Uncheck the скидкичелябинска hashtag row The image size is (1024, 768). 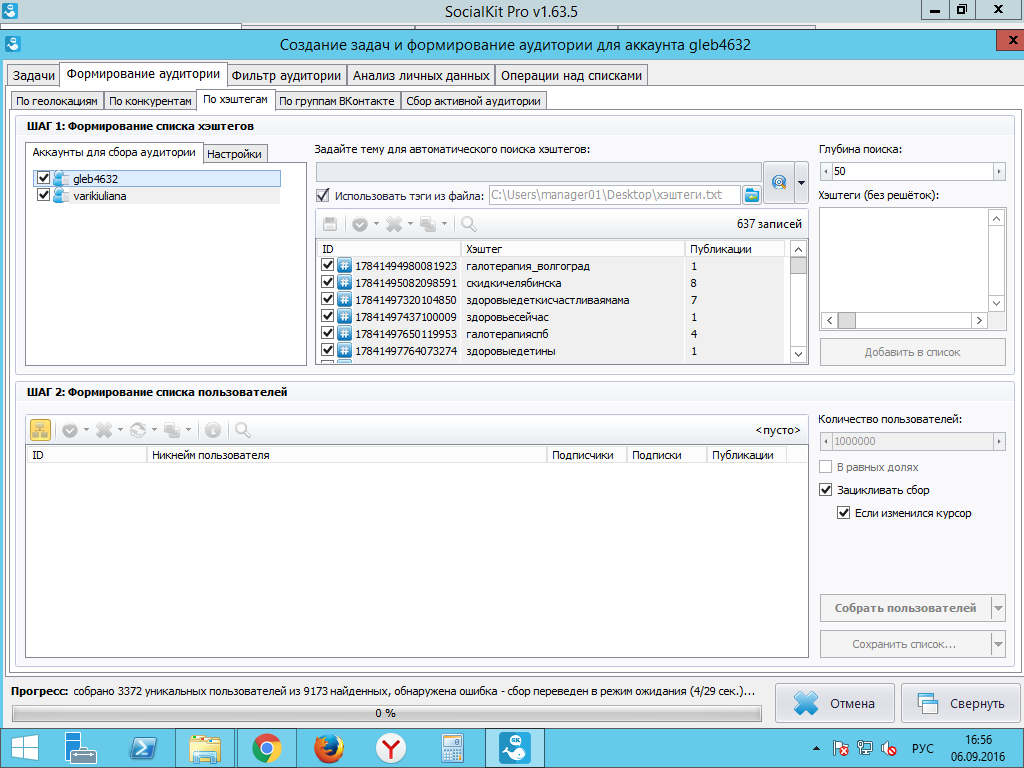(x=328, y=282)
